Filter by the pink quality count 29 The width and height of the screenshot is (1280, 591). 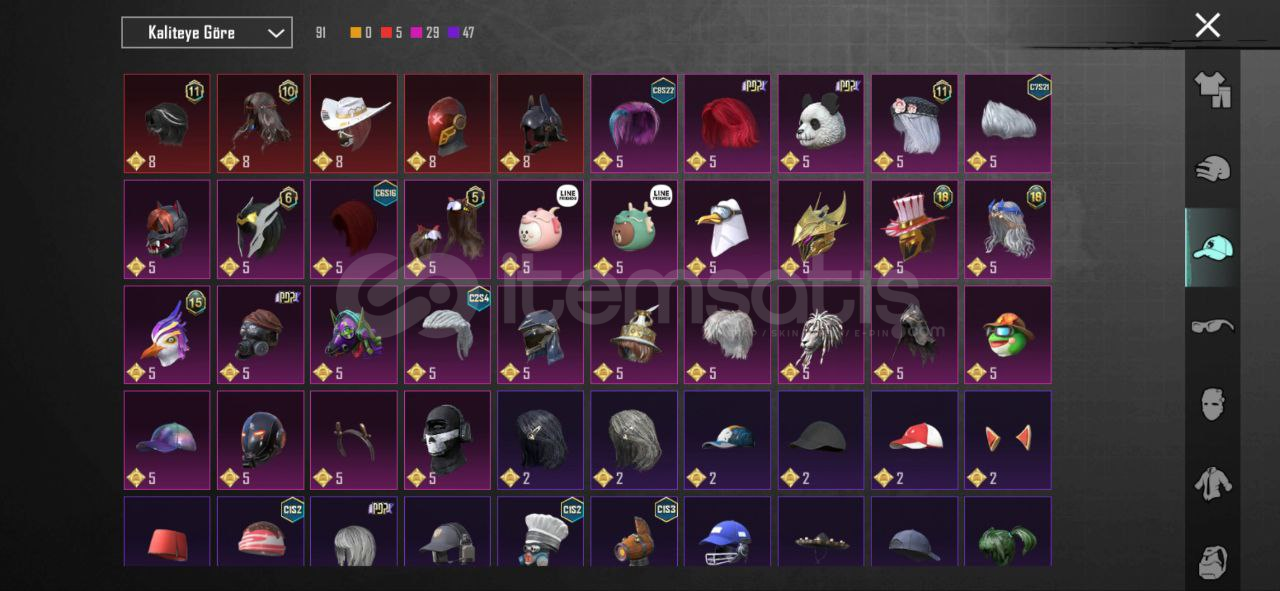425,33
